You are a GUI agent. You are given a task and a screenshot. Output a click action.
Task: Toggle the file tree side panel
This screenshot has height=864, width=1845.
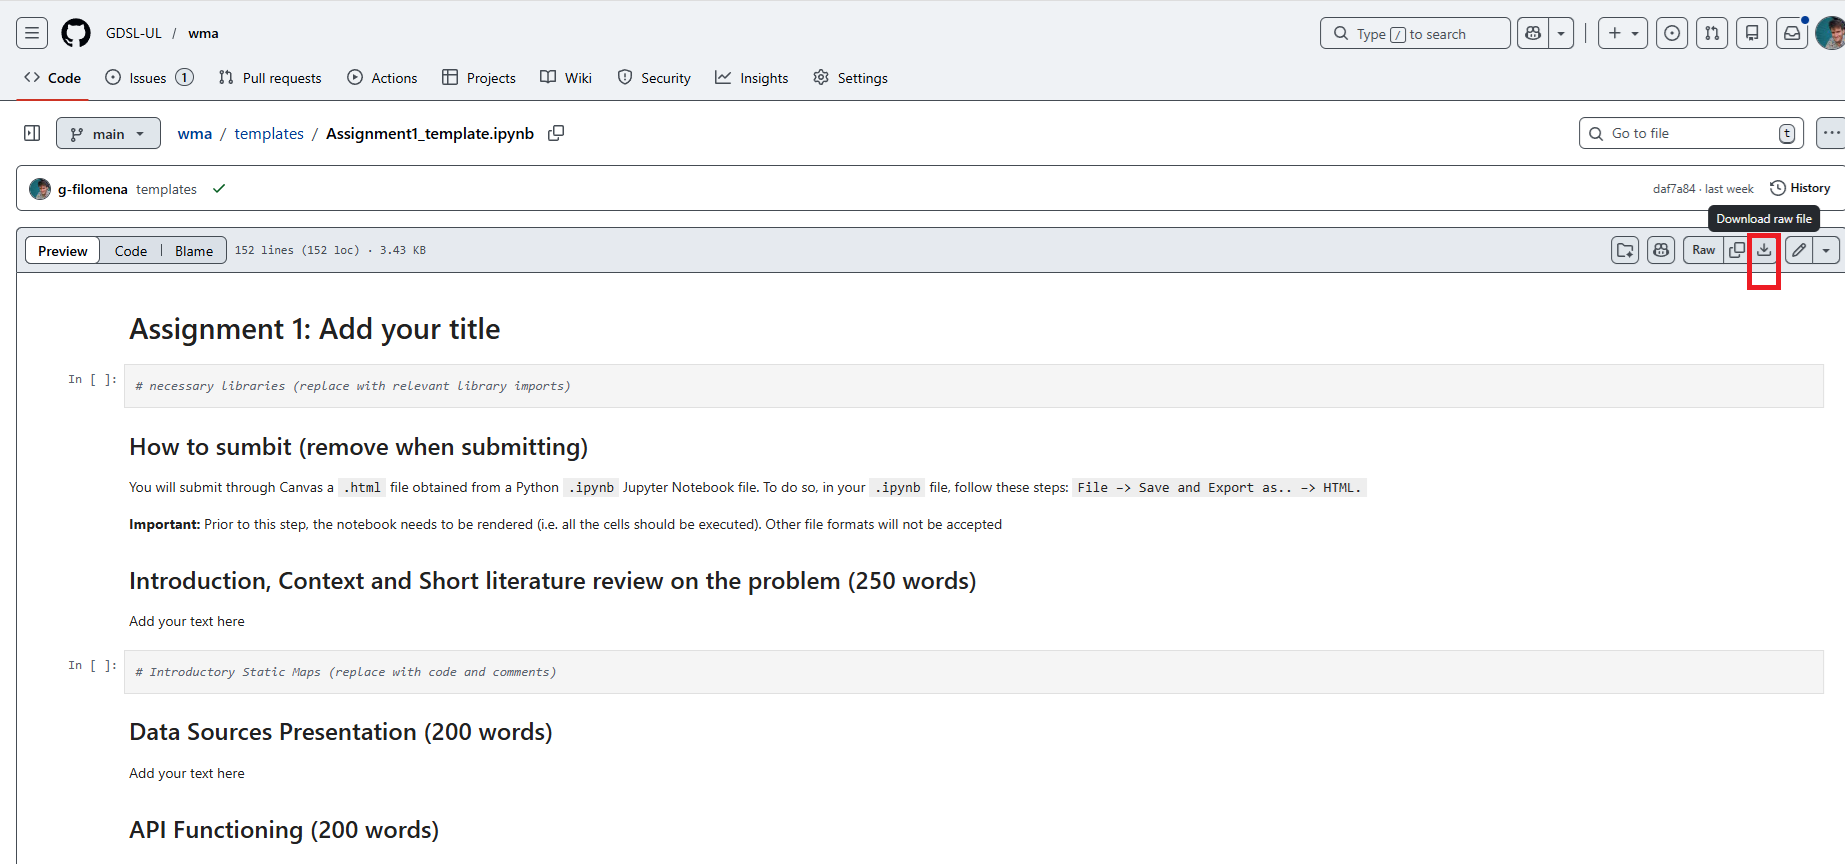[x=32, y=133]
